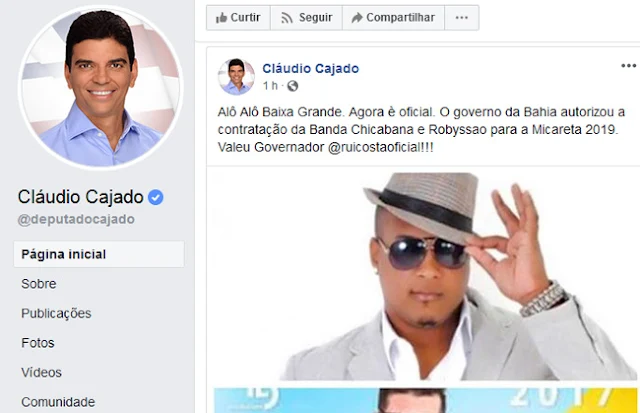640x413 pixels.
Task: Share the page via Compartilhar button
Action: (393, 18)
